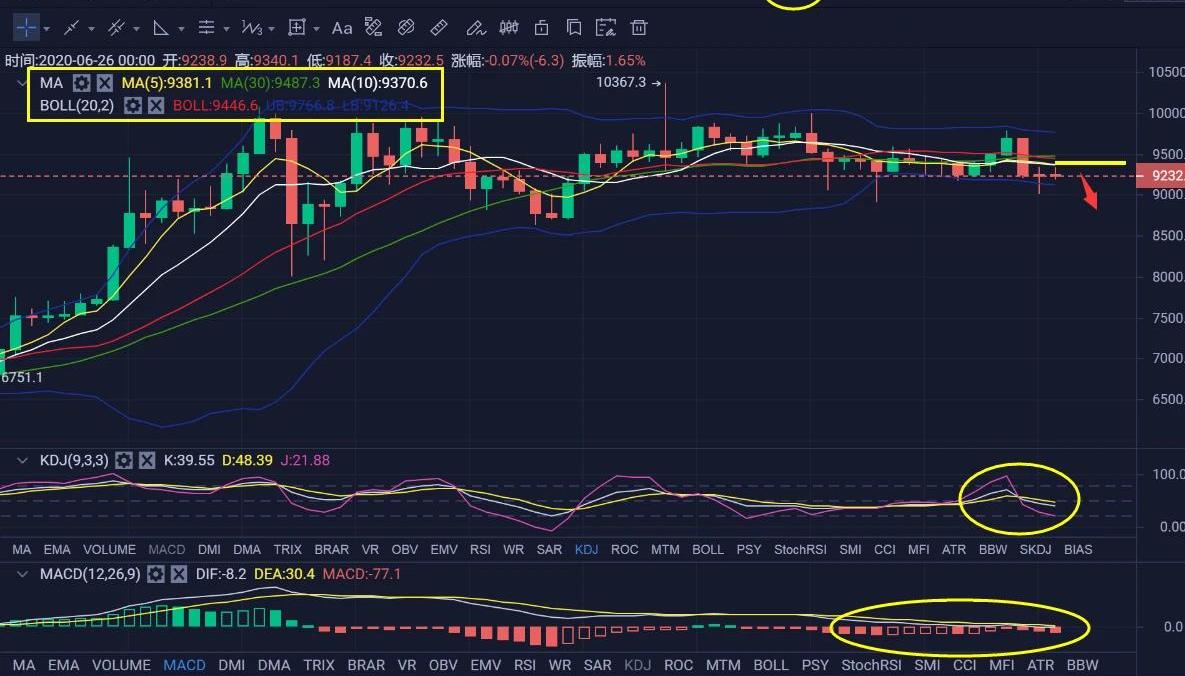Select highlighted MACD tab in MACD panel row
Screen dimensions: 1185x676
coord(184,665)
